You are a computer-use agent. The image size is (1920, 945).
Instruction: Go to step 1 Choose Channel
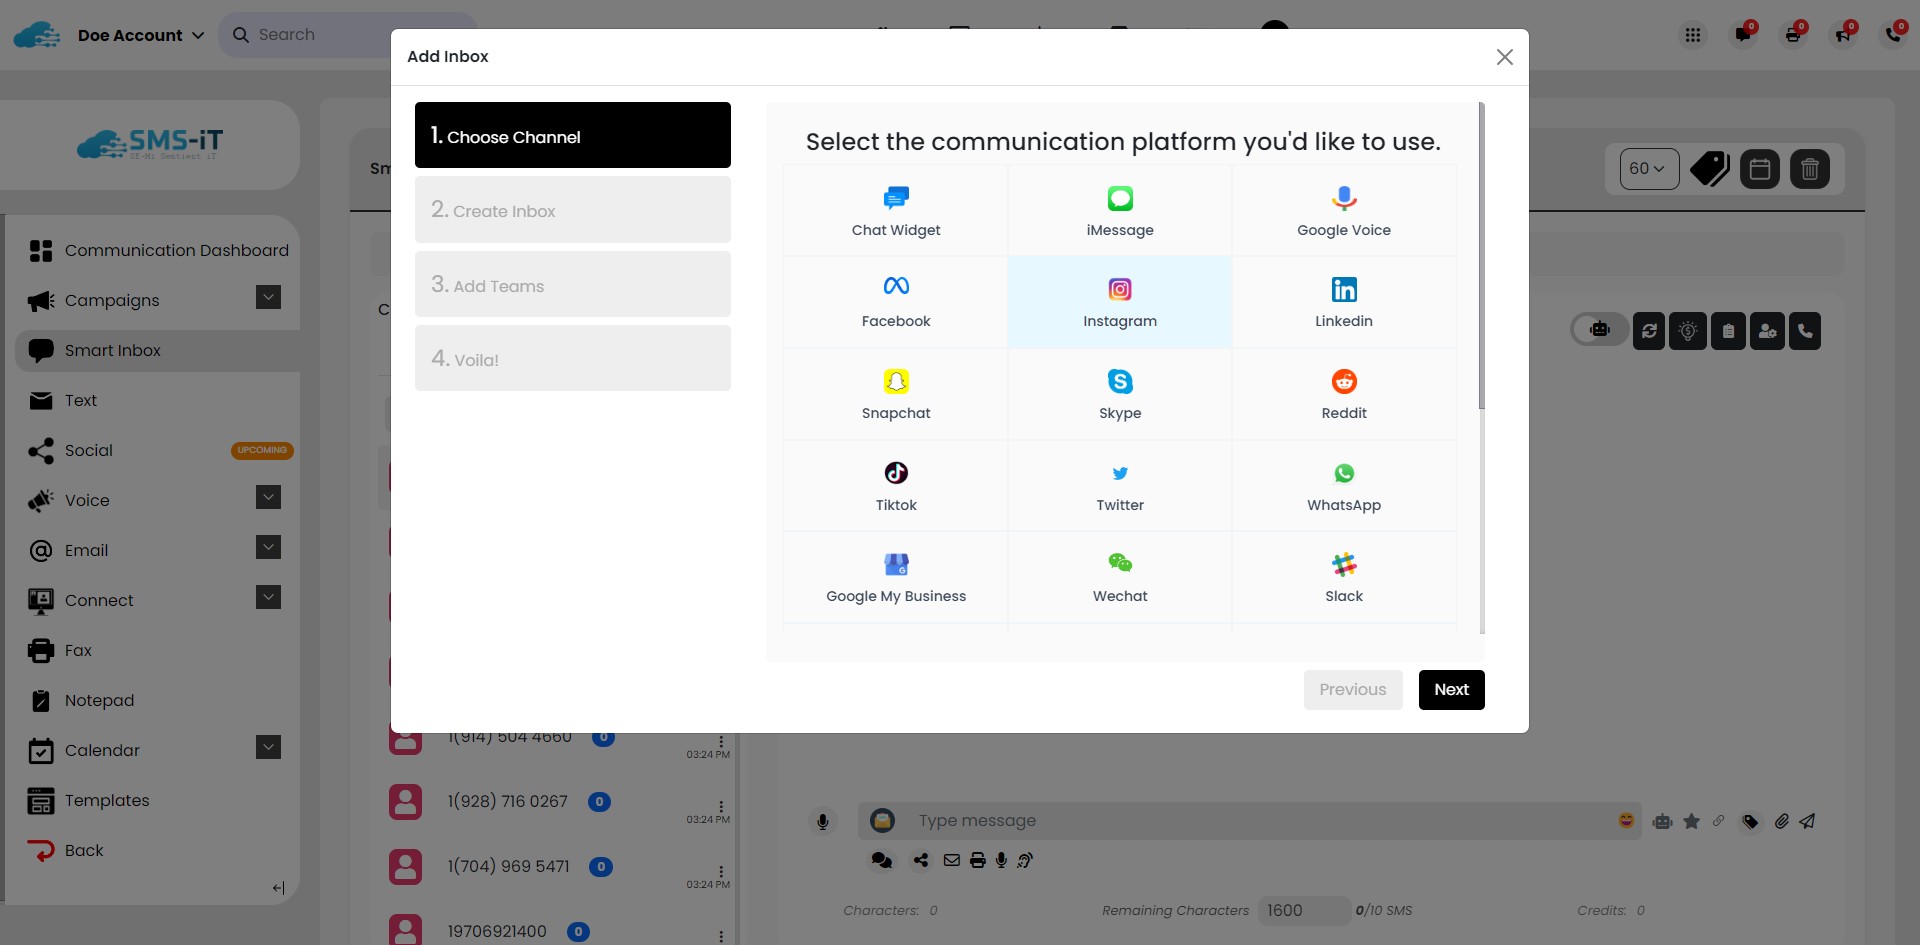point(573,135)
